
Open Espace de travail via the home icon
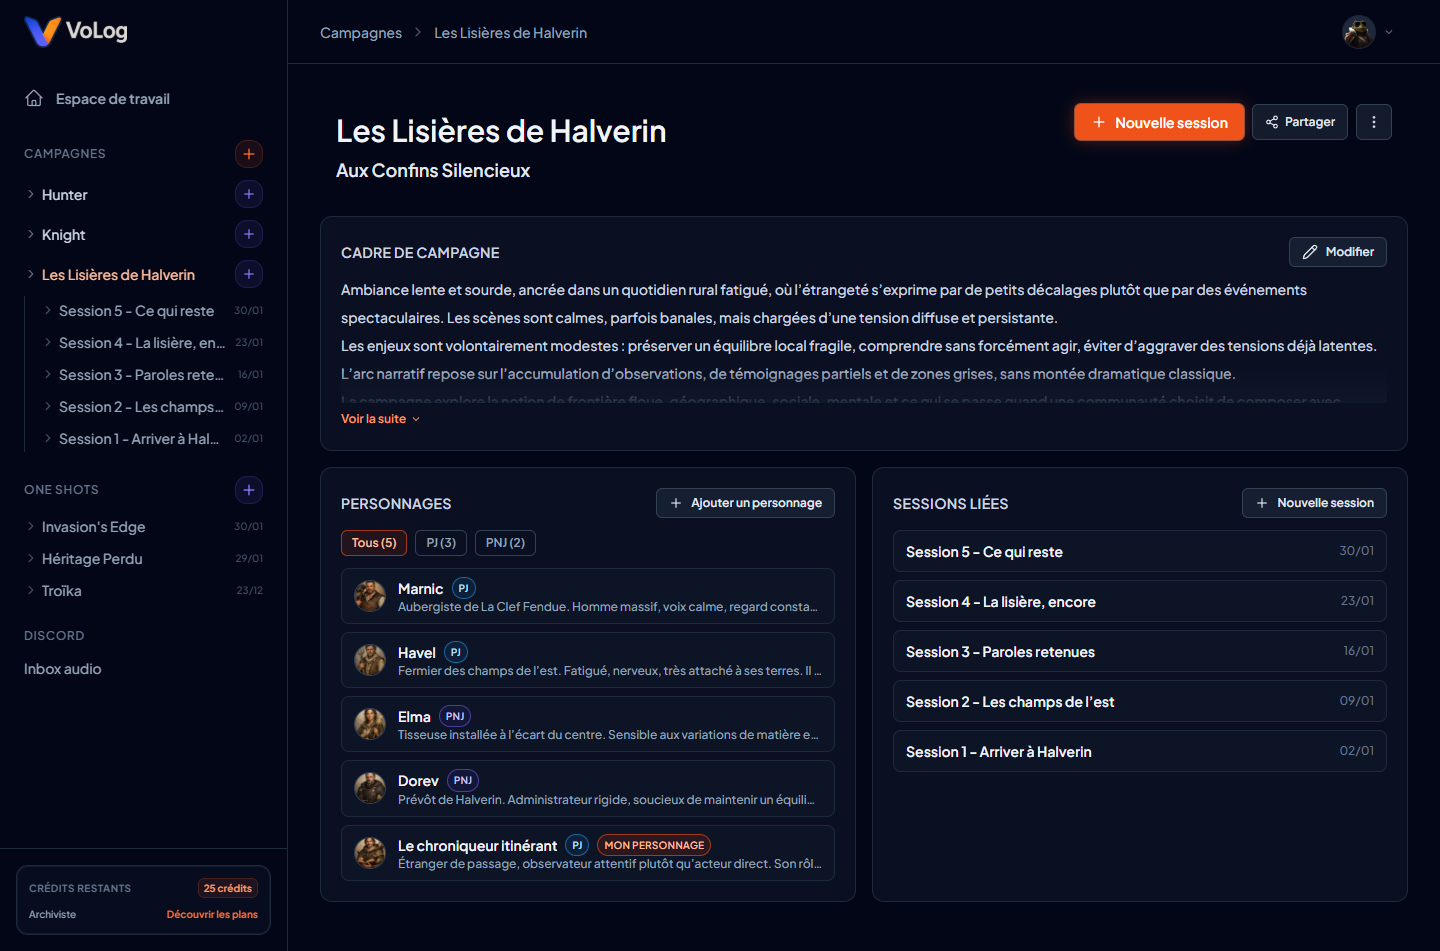pos(35,98)
